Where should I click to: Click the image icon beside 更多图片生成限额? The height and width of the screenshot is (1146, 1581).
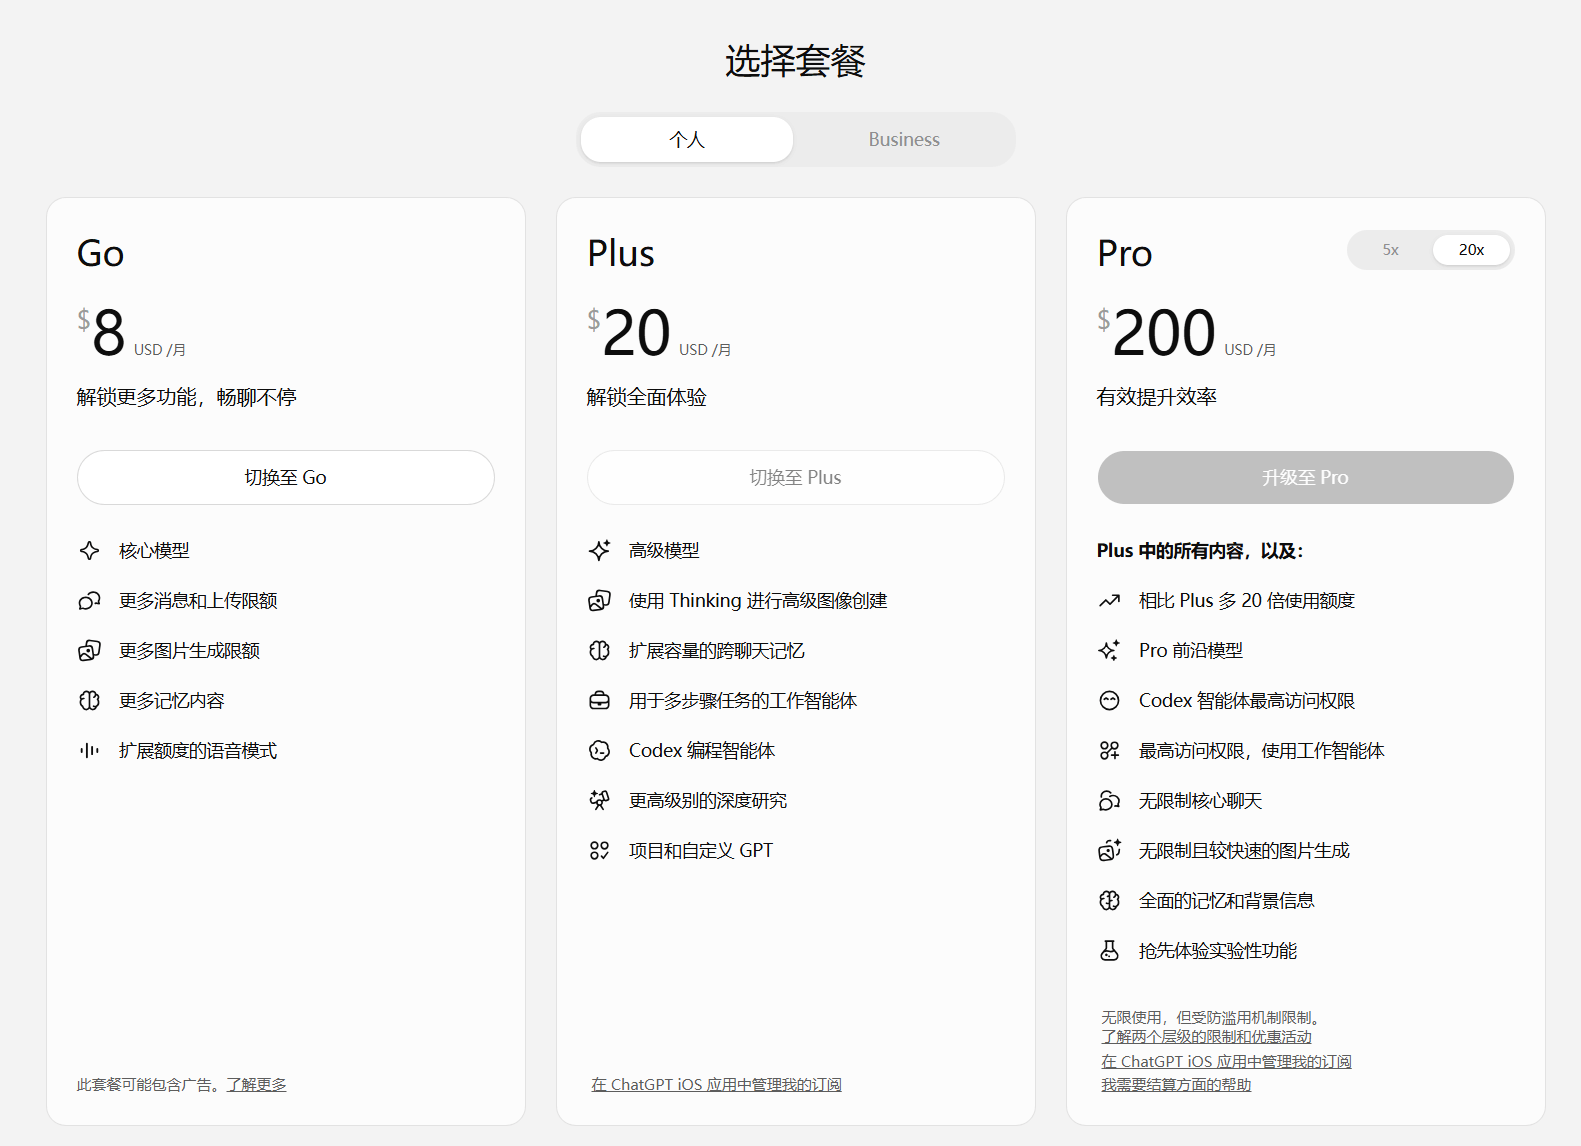pyautogui.click(x=89, y=651)
